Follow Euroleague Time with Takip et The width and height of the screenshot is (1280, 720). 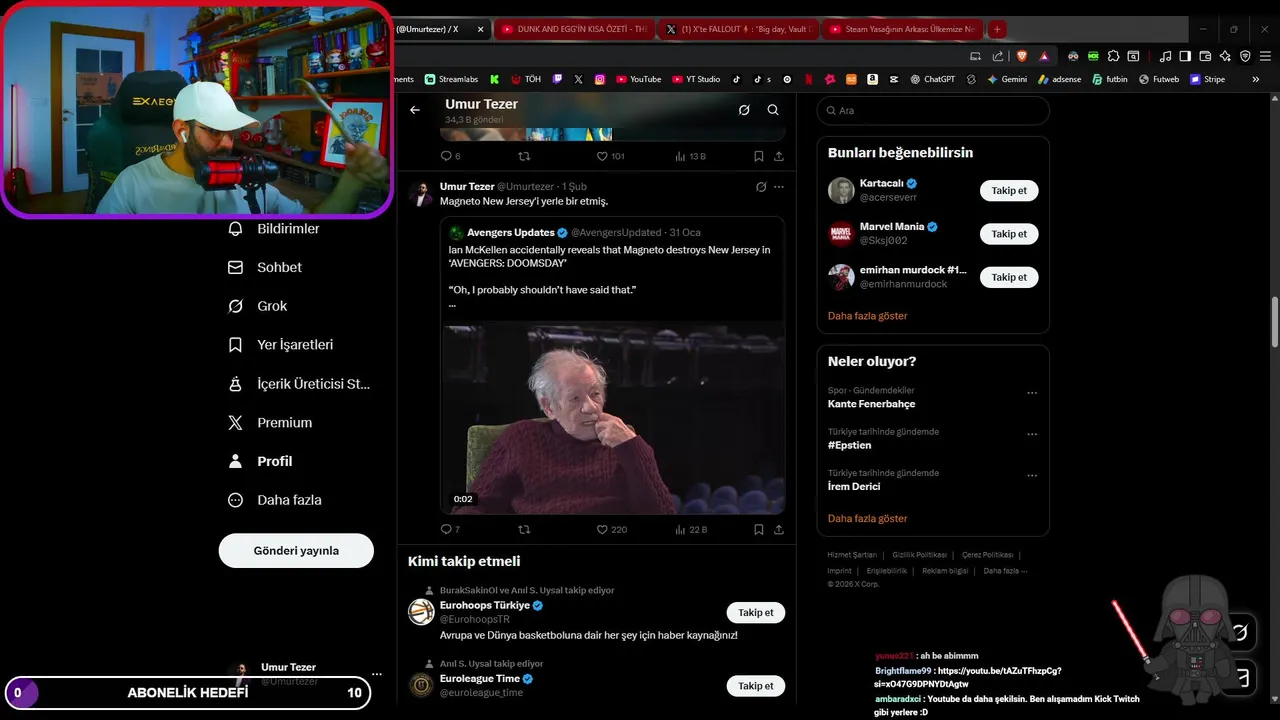pos(756,686)
